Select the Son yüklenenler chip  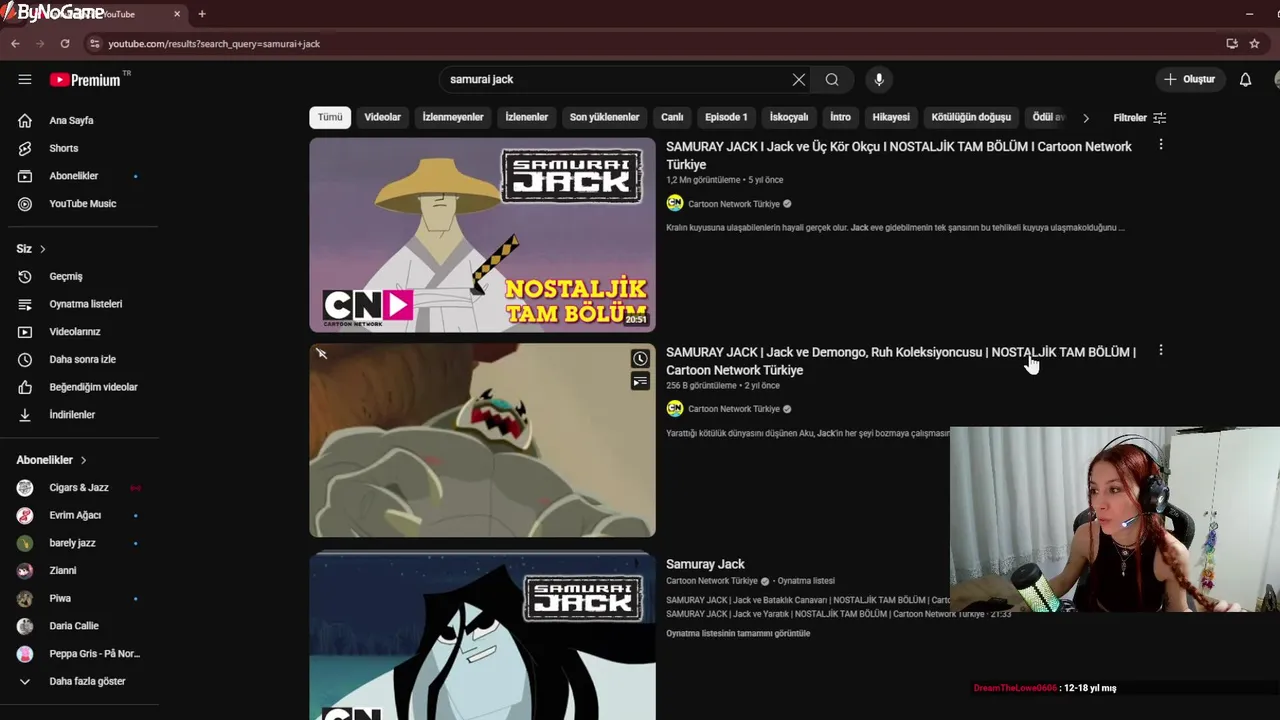click(604, 117)
